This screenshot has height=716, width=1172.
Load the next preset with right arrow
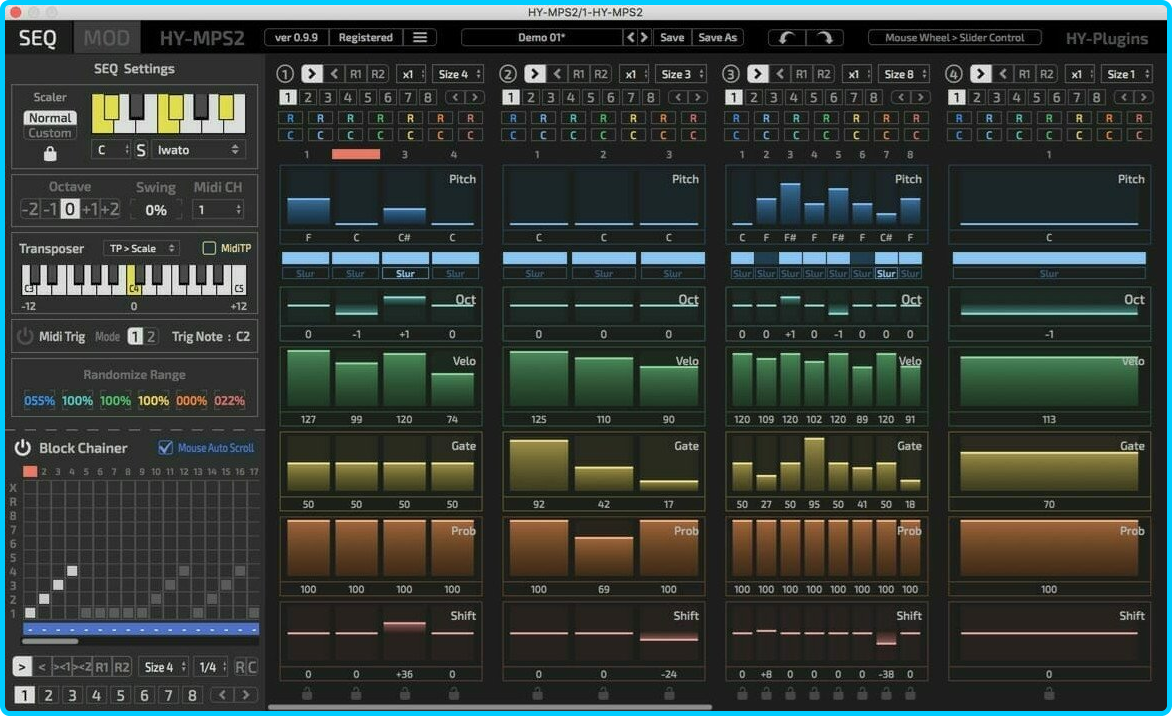(x=644, y=37)
